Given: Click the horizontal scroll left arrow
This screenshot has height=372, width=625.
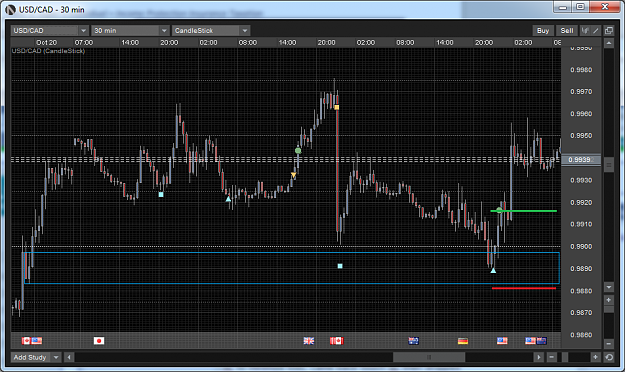Looking at the screenshot, I should 69,357.
